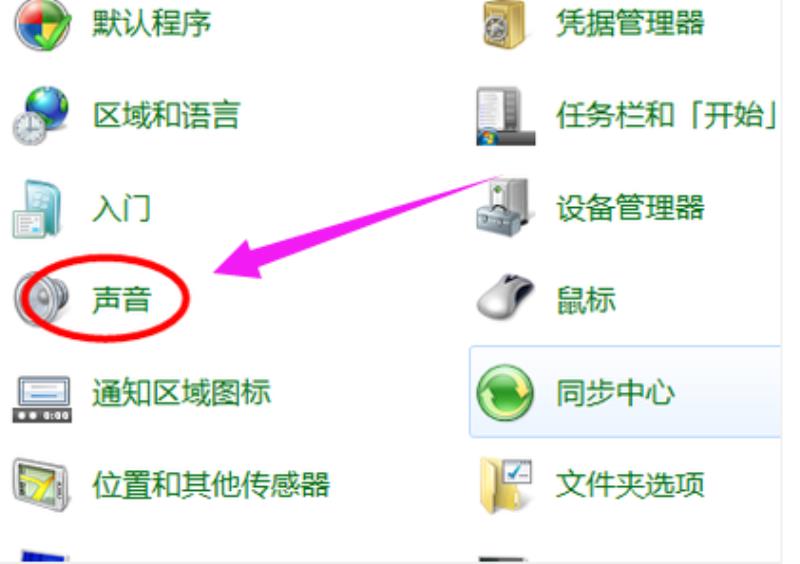Viewport: 800px width, 564px height.
Task: Click the map icon for 位置和其他传感器
Action: click(41, 484)
